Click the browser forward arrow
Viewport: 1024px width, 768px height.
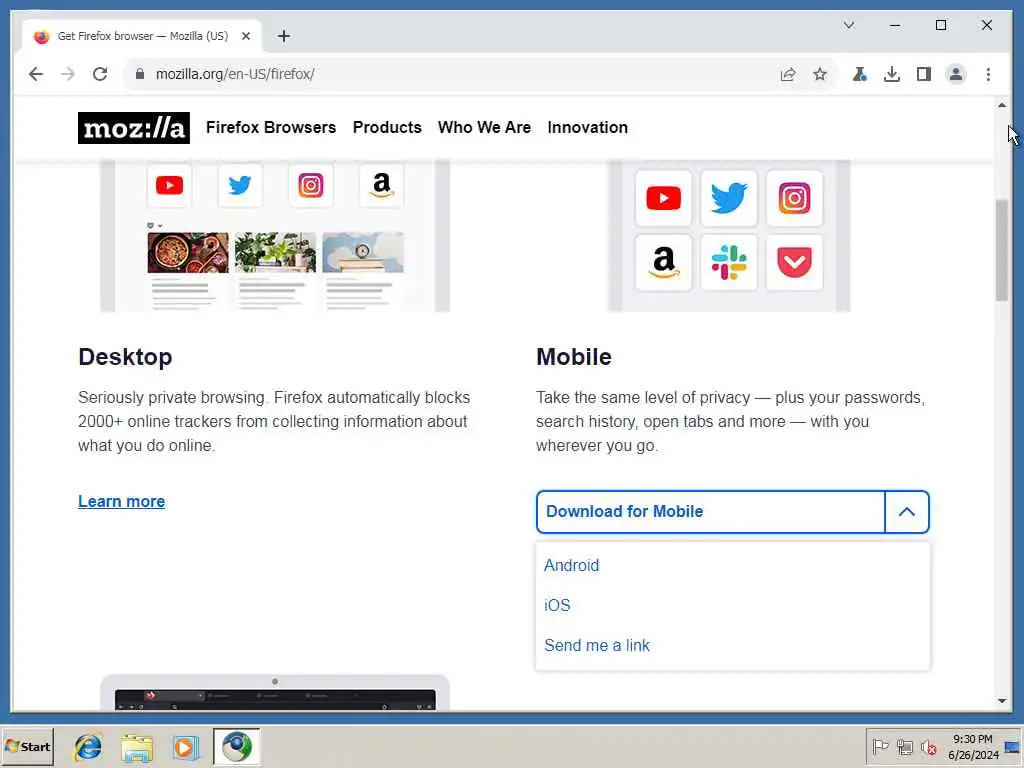[x=68, y=74]
